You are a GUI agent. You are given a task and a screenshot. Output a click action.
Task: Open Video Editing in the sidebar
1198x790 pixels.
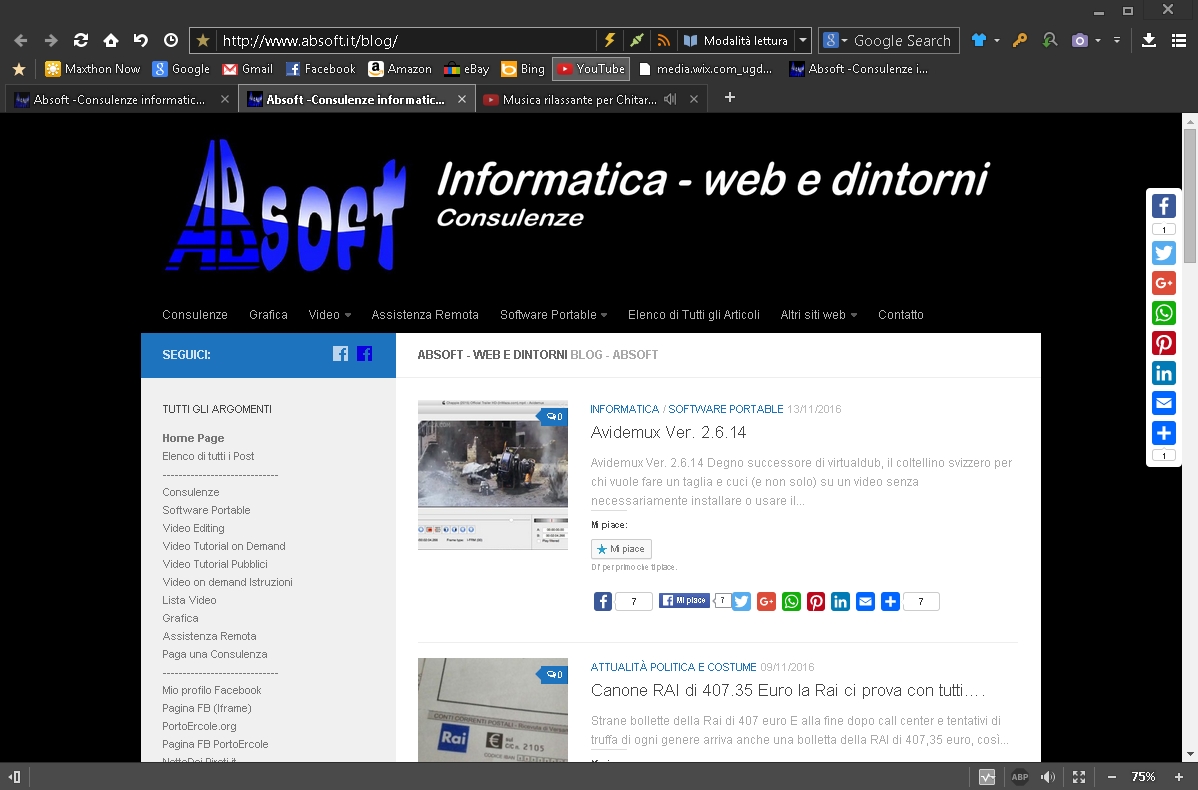tap(193, 528)
